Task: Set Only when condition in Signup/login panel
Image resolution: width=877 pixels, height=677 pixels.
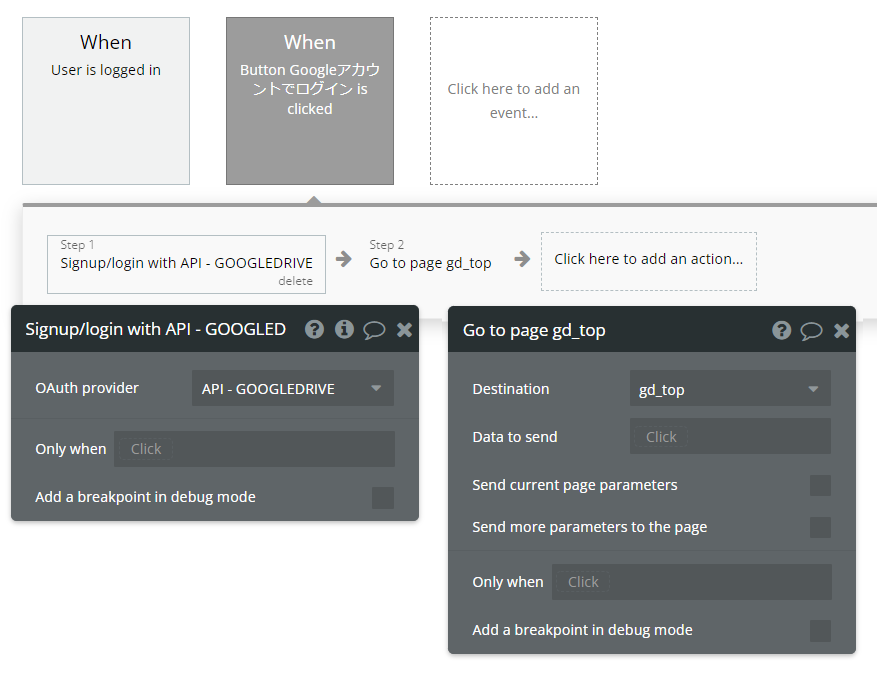Action: pyautogui.click(x=254, y=449)
